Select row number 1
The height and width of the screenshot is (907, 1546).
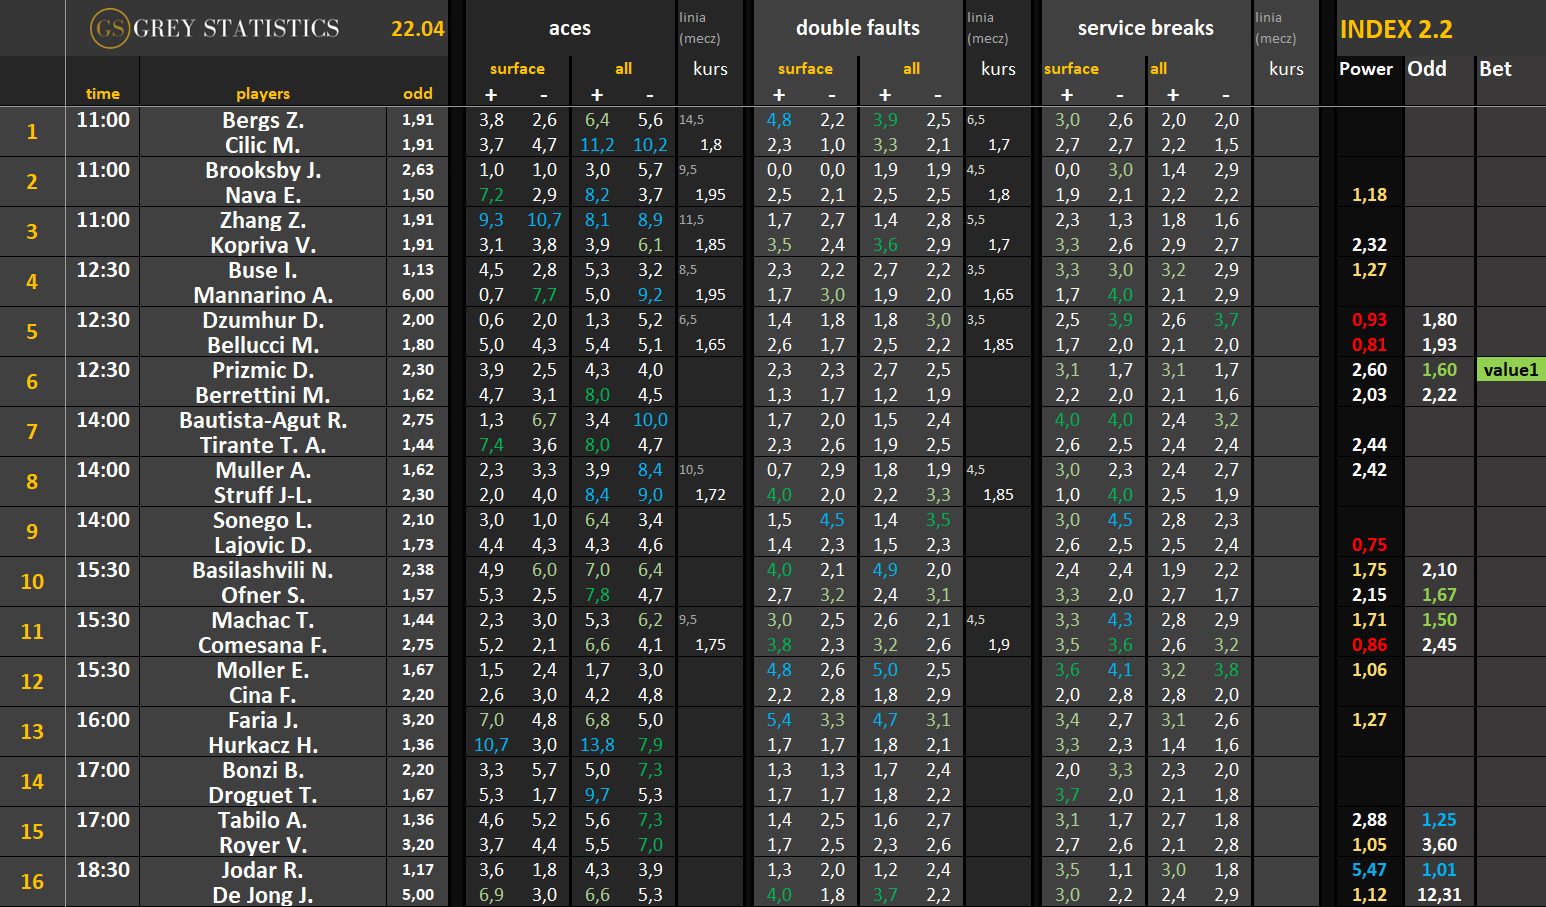click(32, 132)
